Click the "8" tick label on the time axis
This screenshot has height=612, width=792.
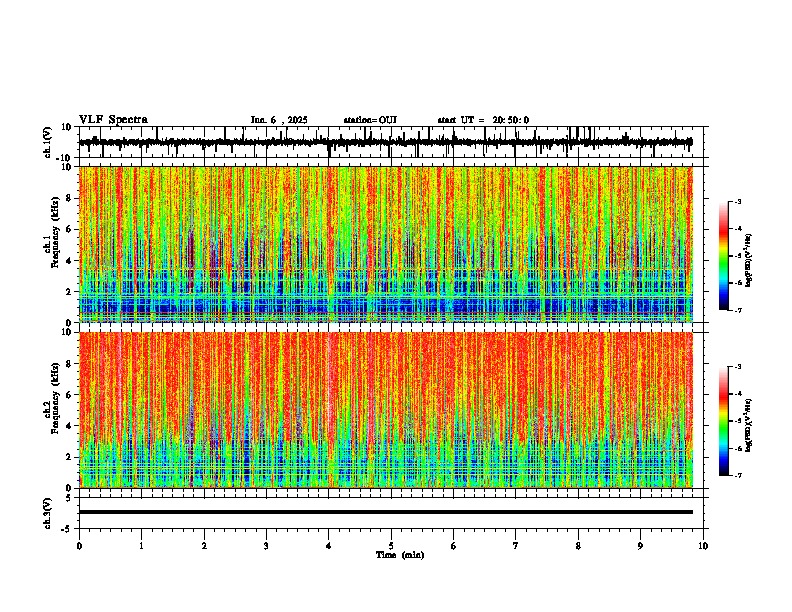[578, 546]
